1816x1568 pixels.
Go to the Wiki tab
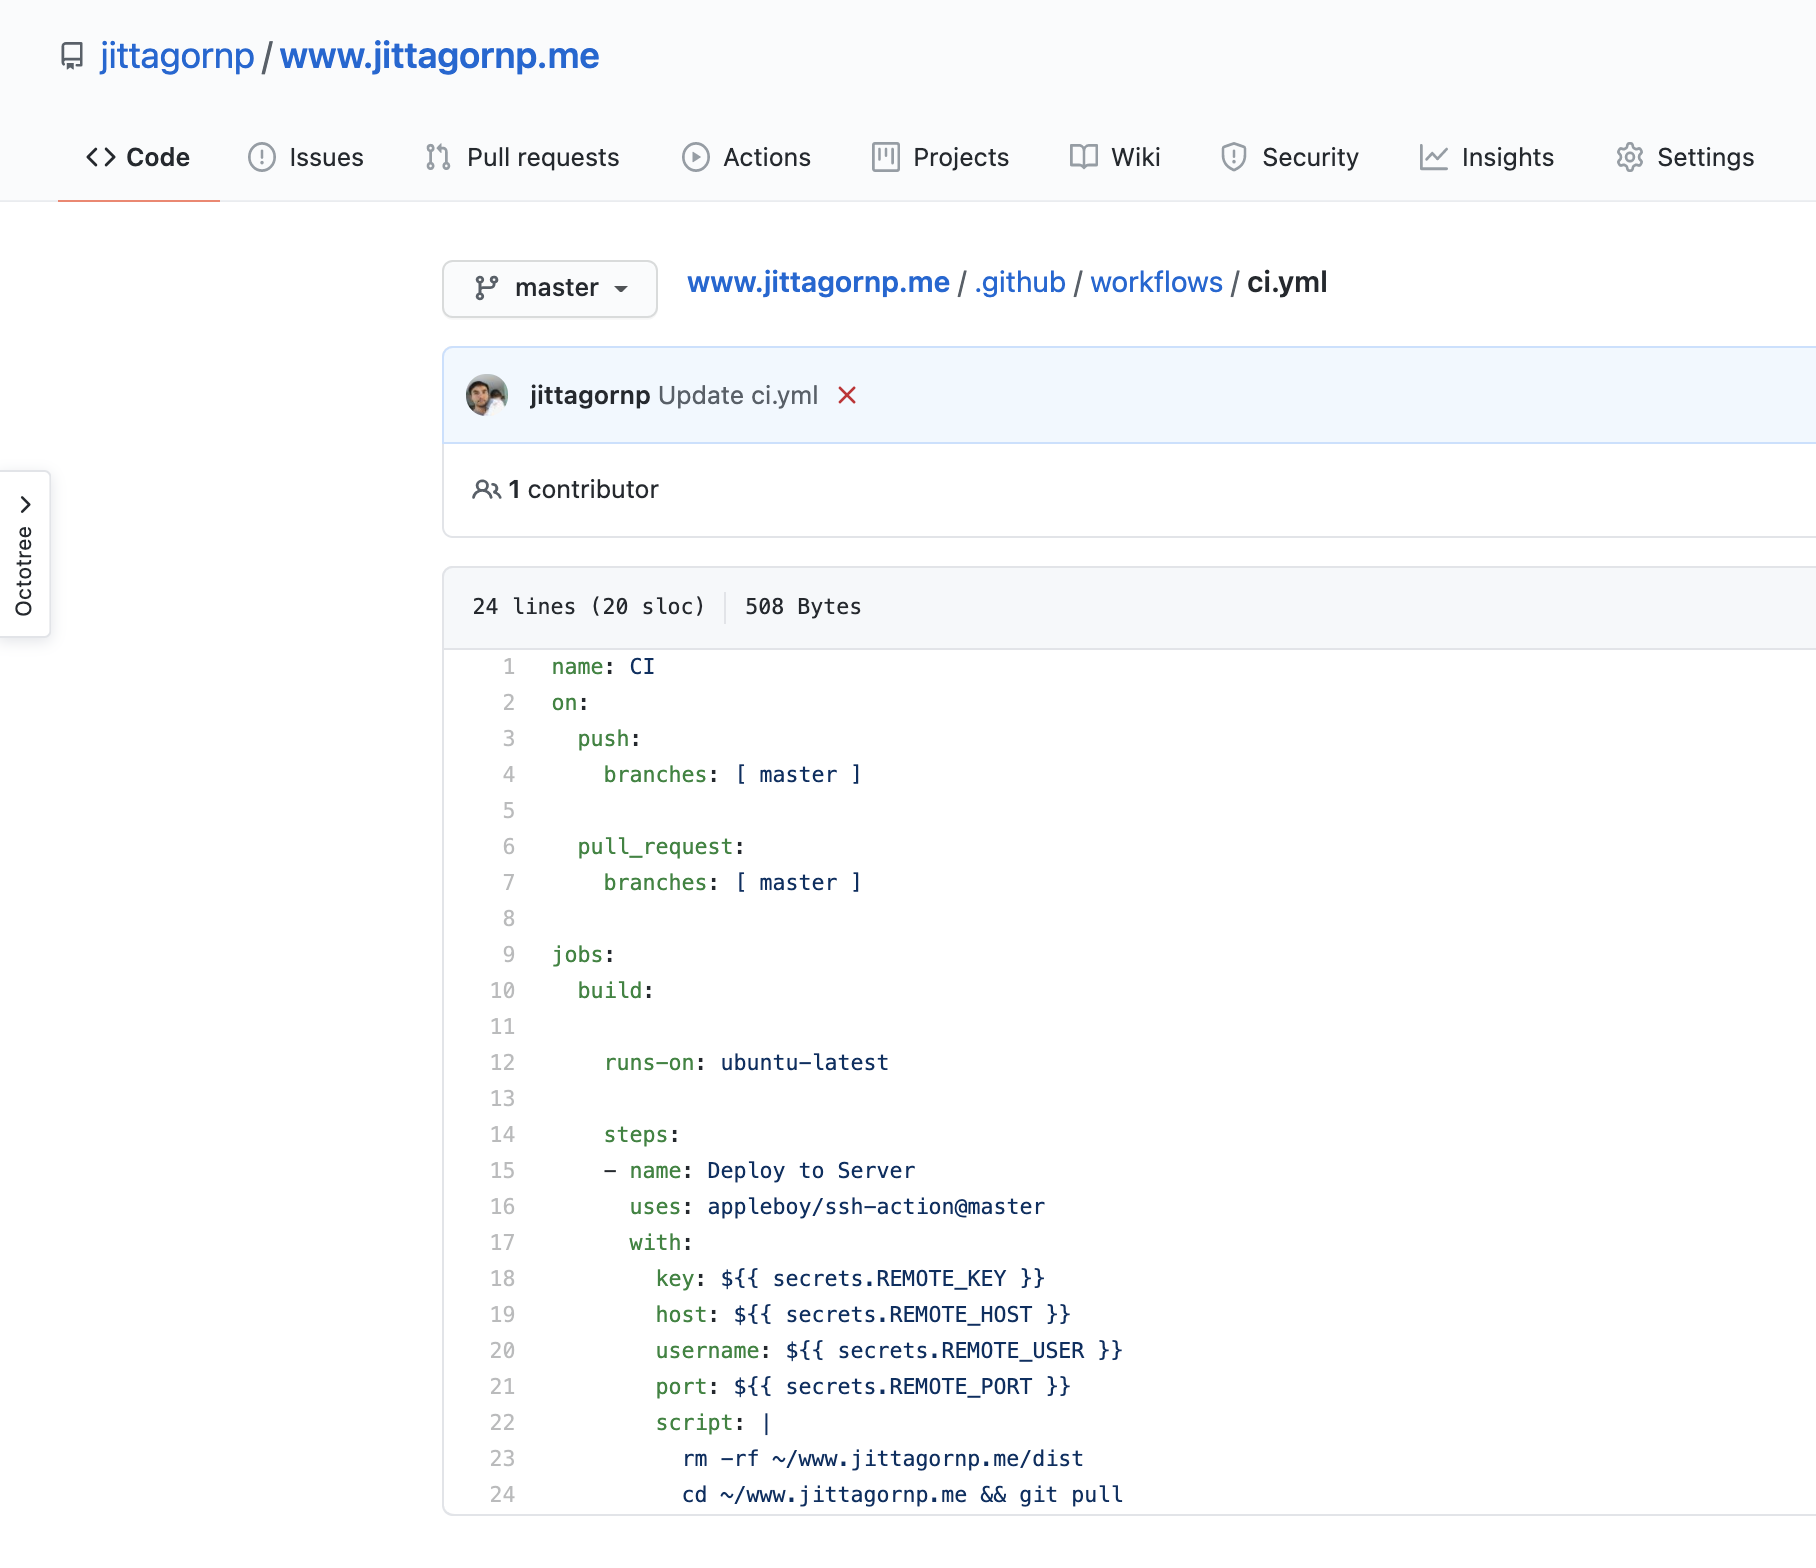pos(1115,158)
